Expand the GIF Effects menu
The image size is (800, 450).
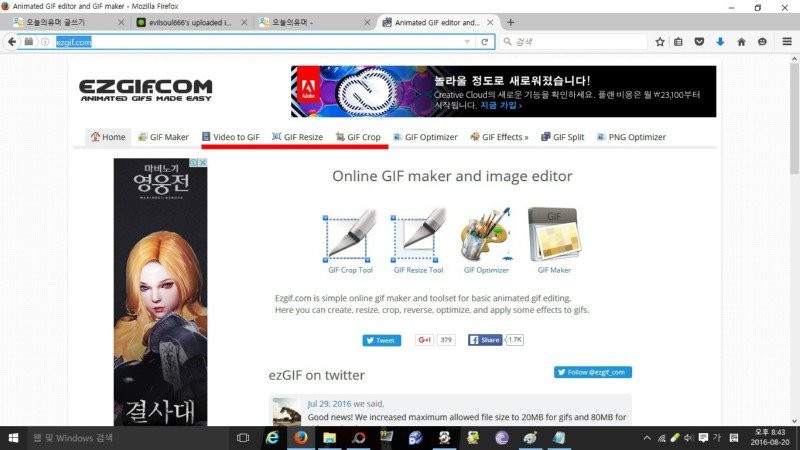pos(499,137)
